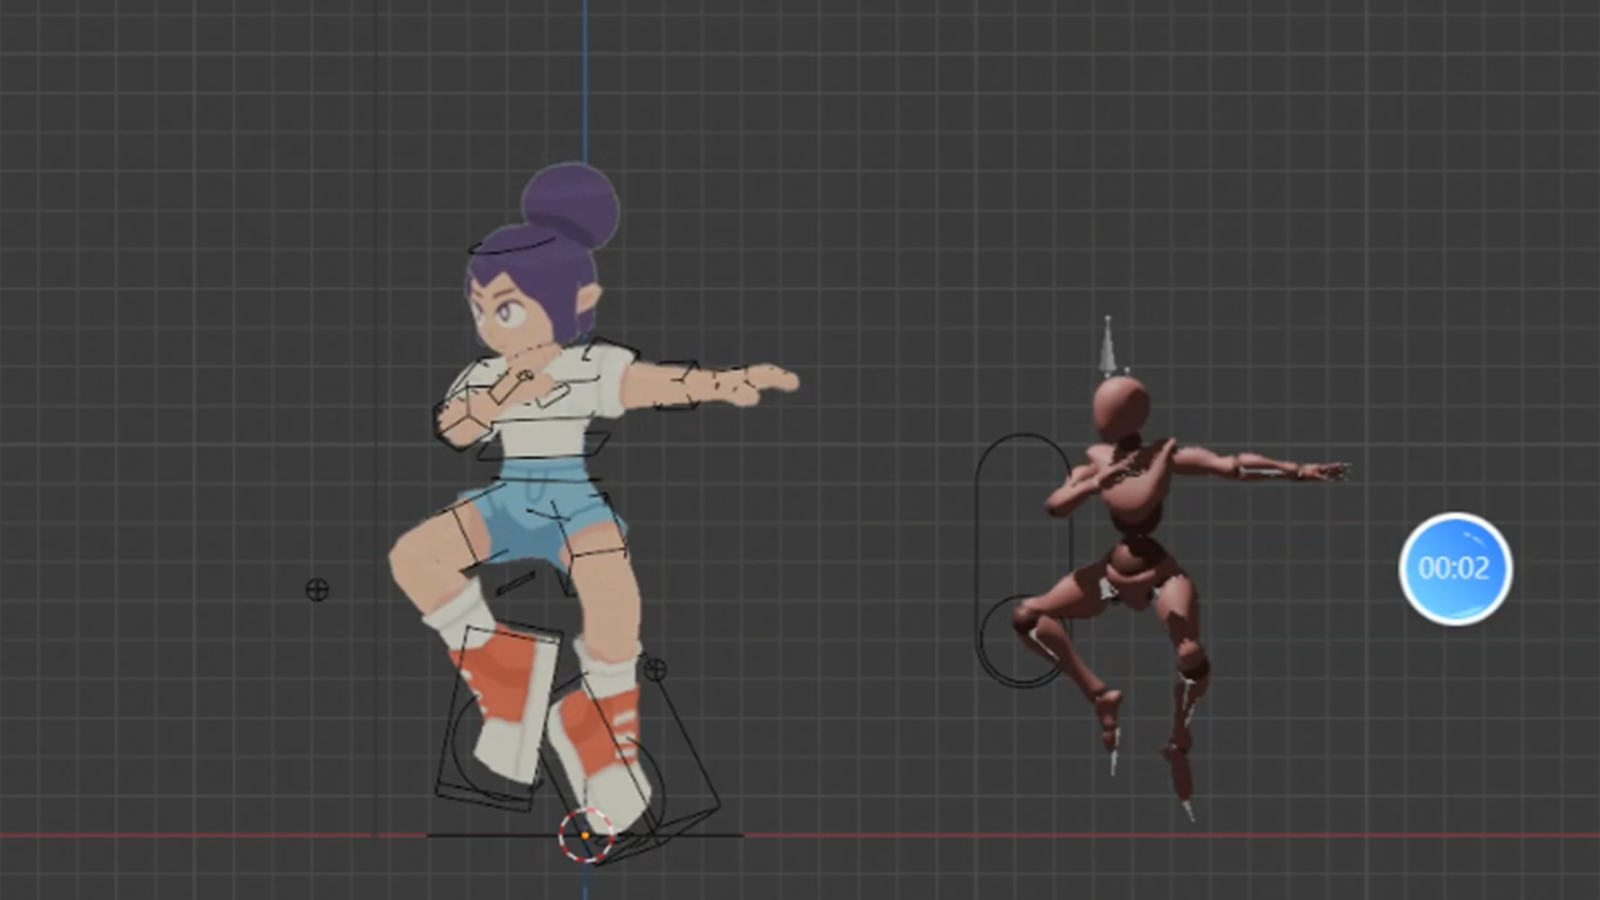Select the cone bone above the mannequin head
Screen dimensions: 1600x900
pyautogui.click(x=1107, y=346)
